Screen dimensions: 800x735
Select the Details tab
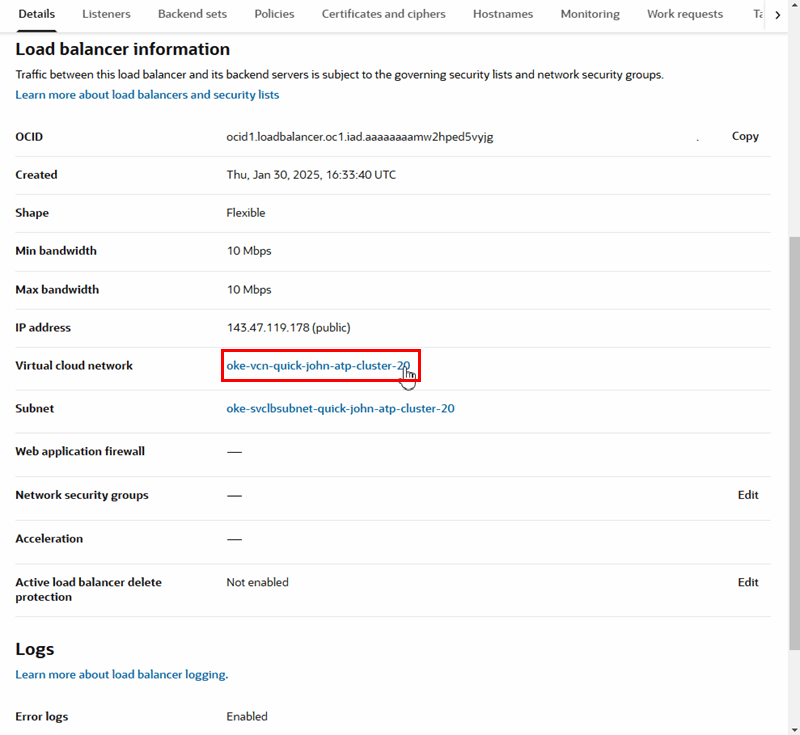(x=37, y=14)
